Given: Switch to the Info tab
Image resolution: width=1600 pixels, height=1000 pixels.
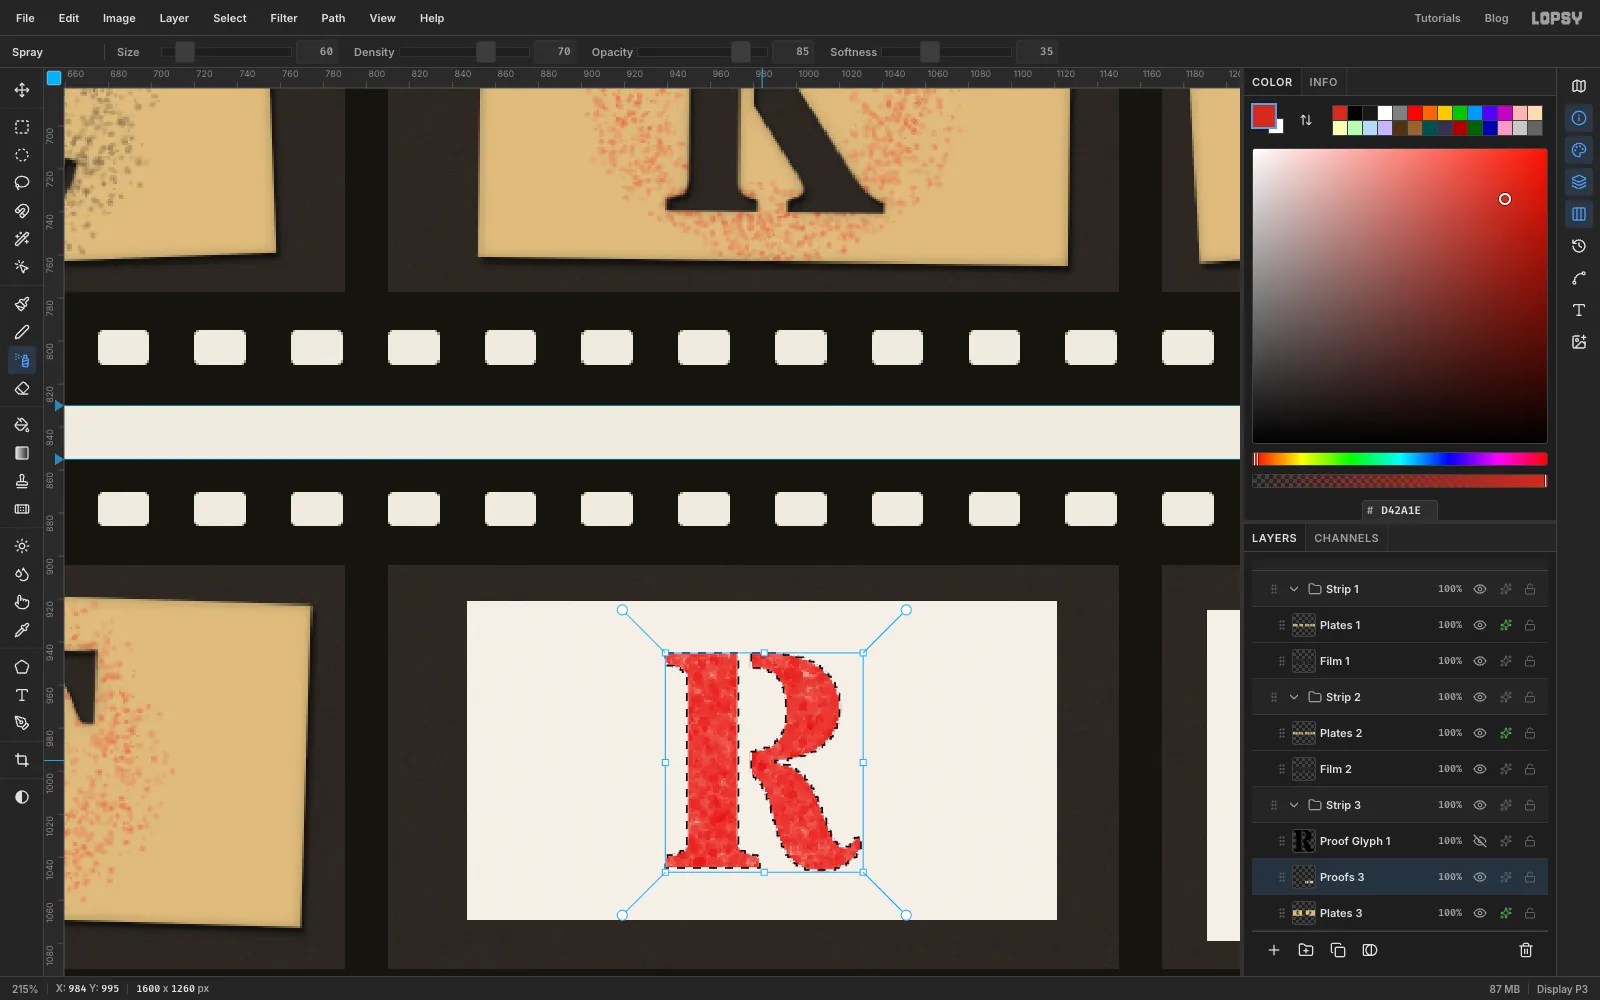Looking at the screenshot, I should (x=1323, y=82).
